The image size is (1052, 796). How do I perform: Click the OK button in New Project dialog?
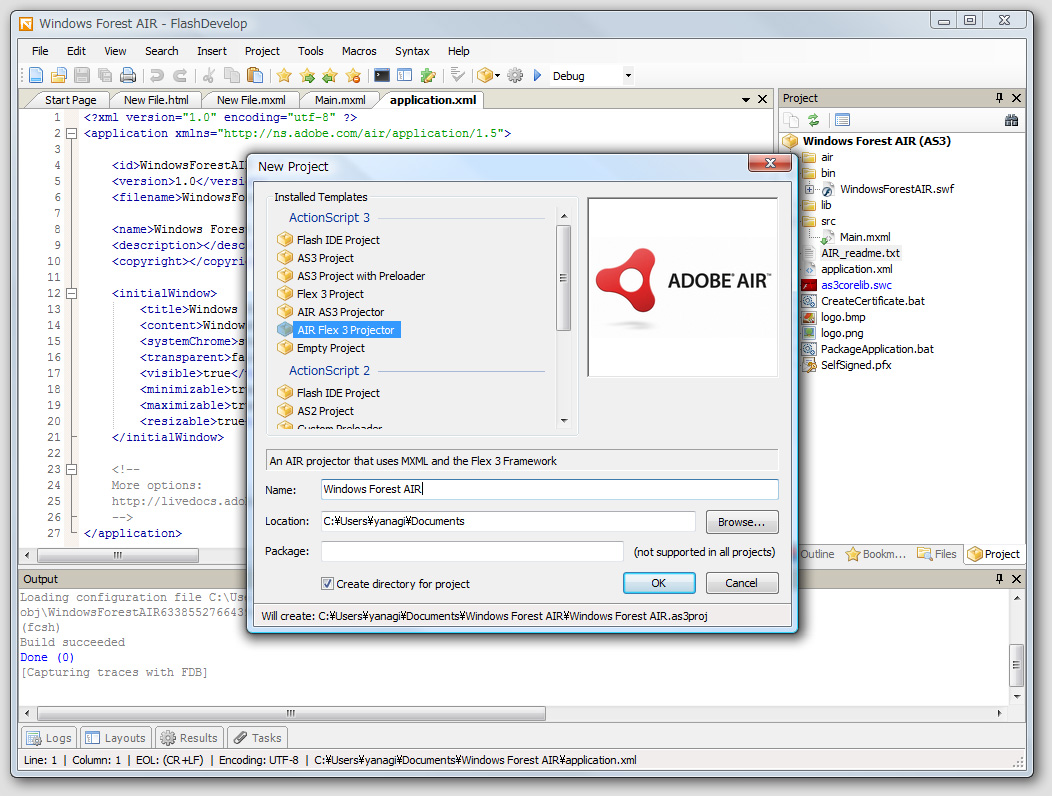pyautogui.click(x=659, y=583)
